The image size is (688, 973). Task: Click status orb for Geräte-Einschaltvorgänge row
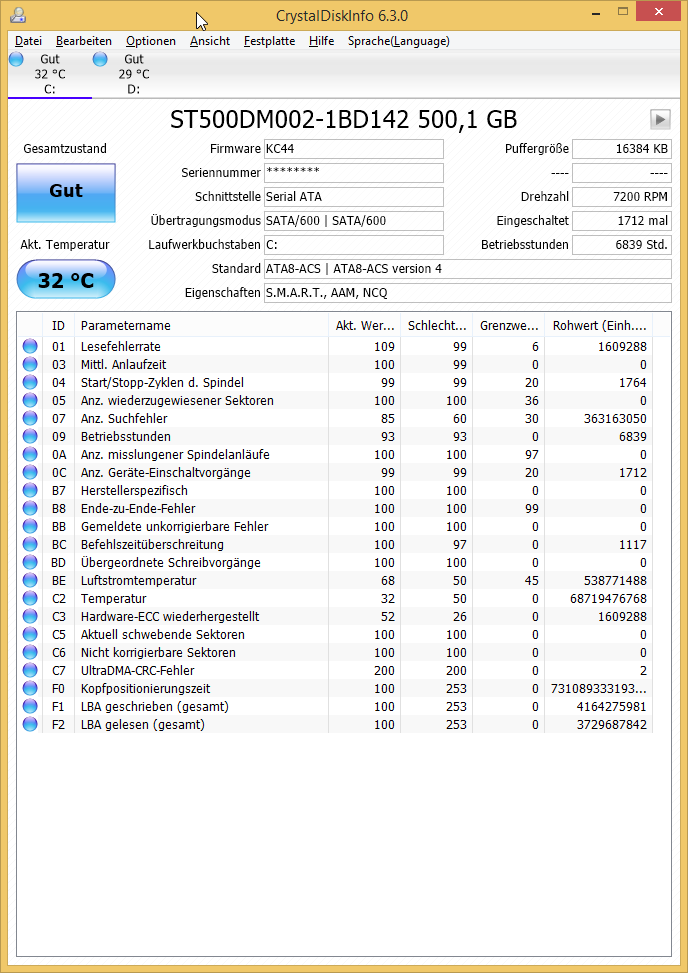[30, 472]
